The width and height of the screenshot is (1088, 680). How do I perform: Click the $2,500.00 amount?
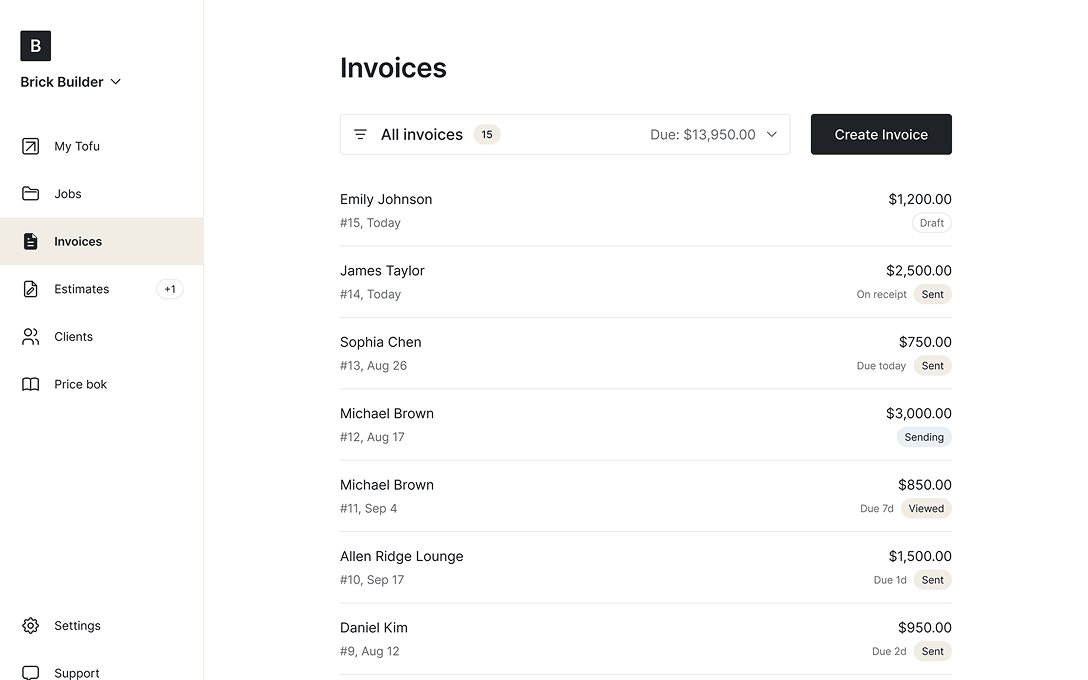919,271
